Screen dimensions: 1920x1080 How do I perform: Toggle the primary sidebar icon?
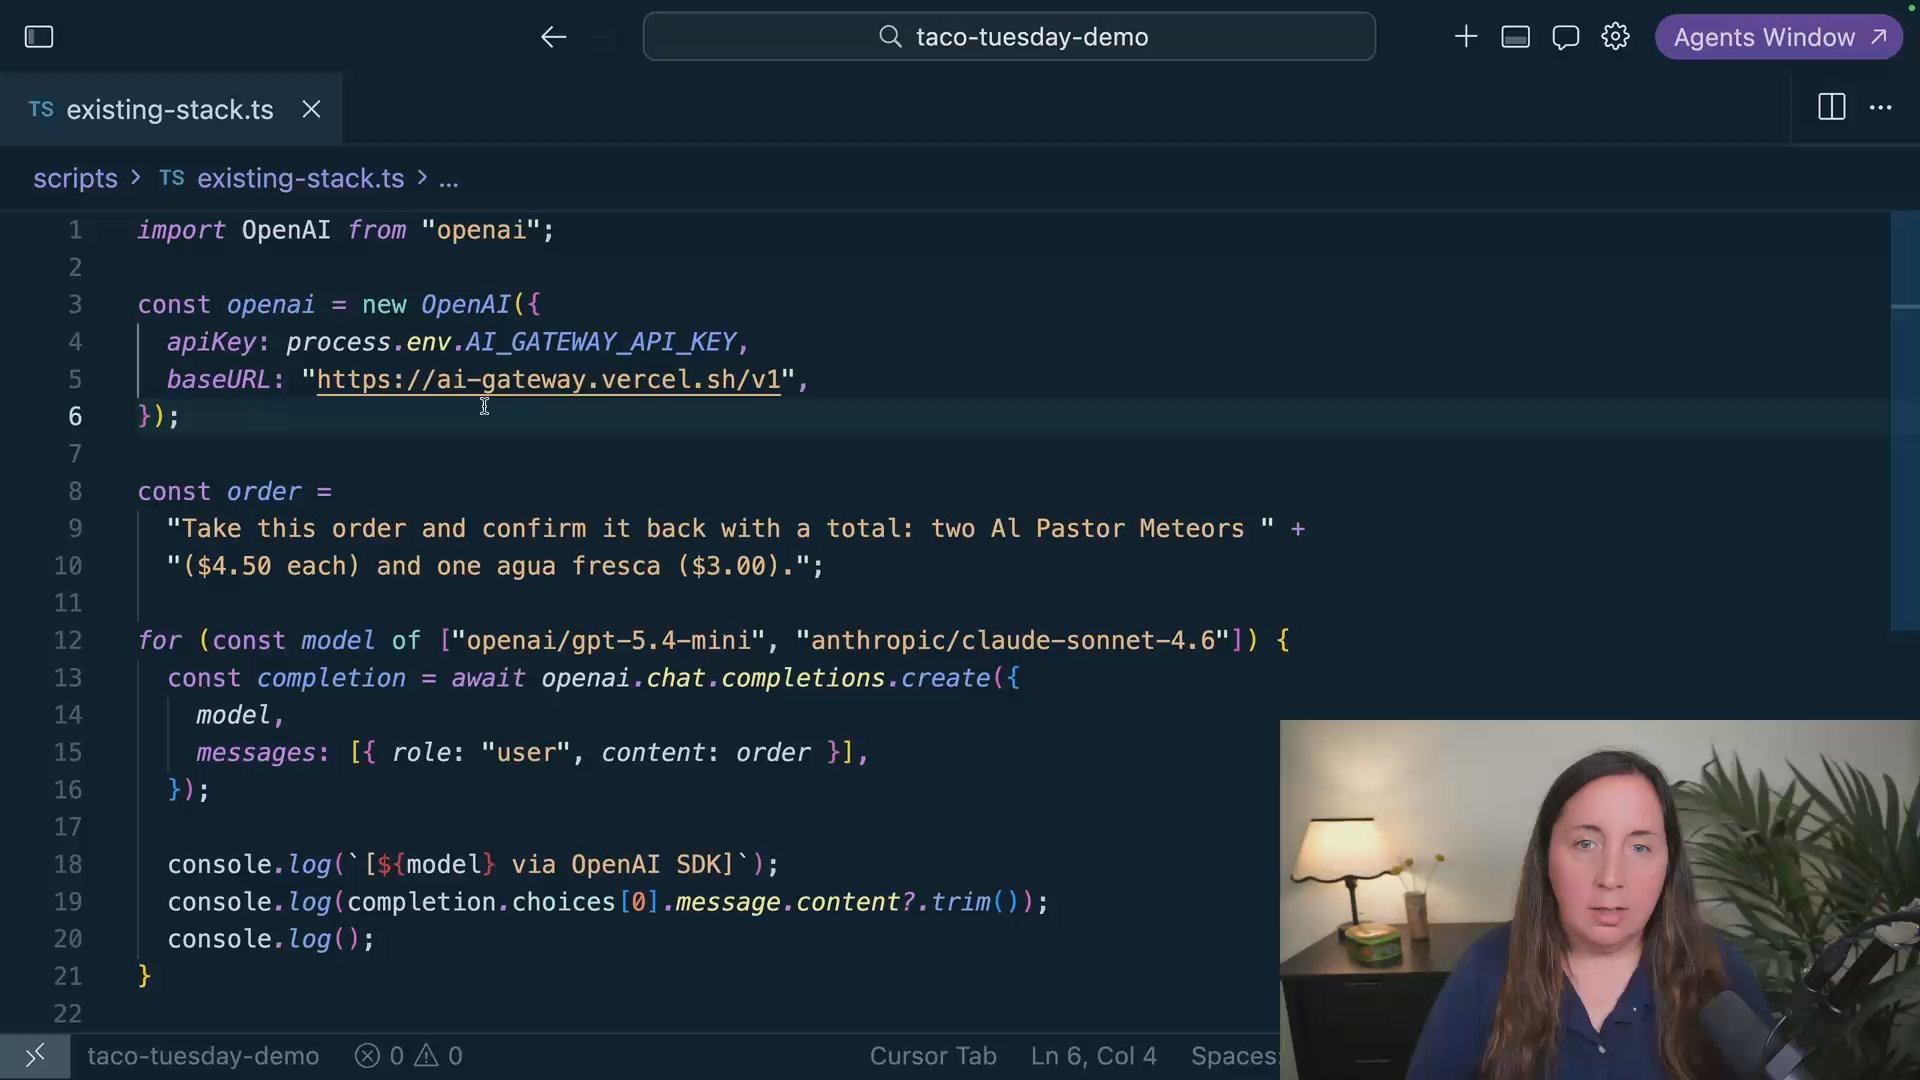pos(39,37)
